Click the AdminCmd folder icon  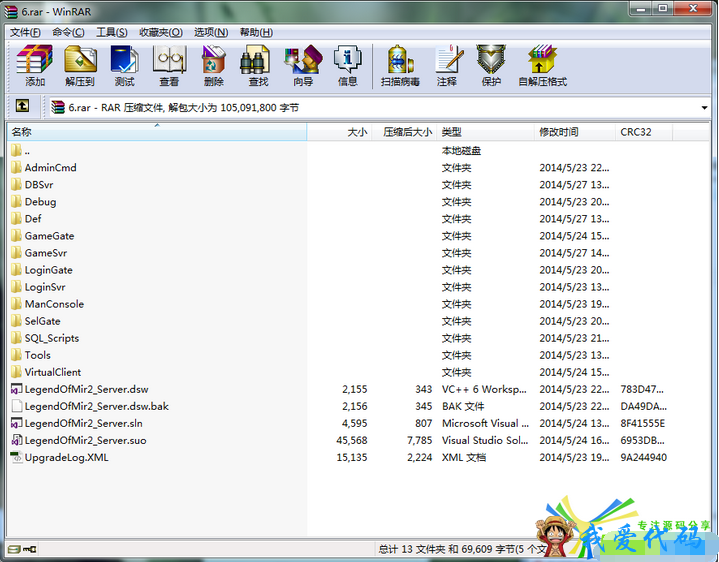click(x=17, y=167)
